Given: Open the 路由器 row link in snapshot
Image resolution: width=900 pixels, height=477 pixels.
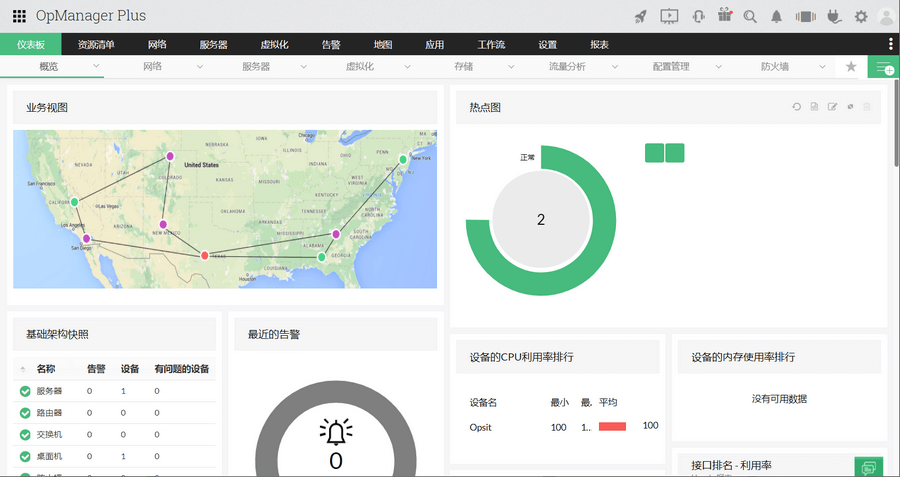Looking at the screenshot, I should (49, 413).
